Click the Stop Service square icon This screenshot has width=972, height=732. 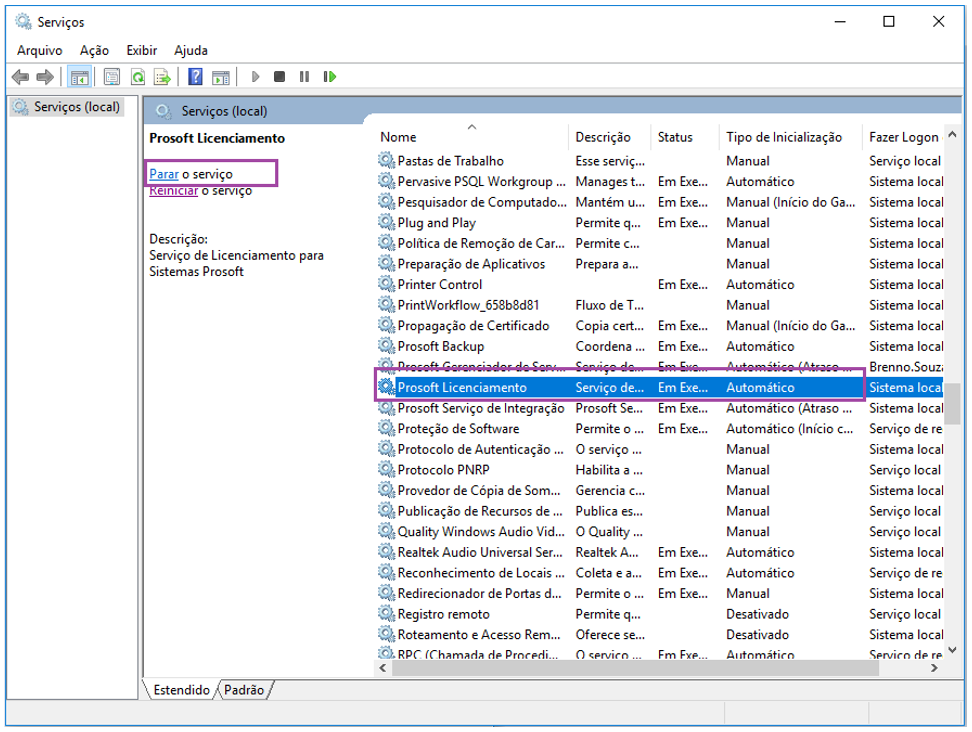280,77
